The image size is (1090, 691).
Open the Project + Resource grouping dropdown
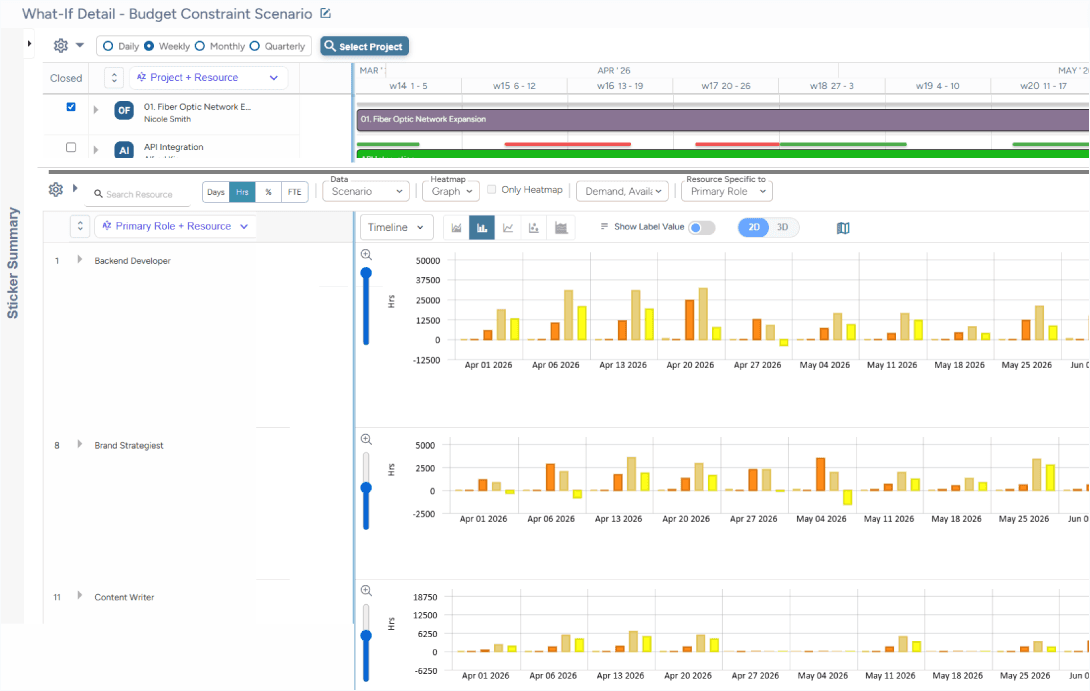(x=207, y=78)
